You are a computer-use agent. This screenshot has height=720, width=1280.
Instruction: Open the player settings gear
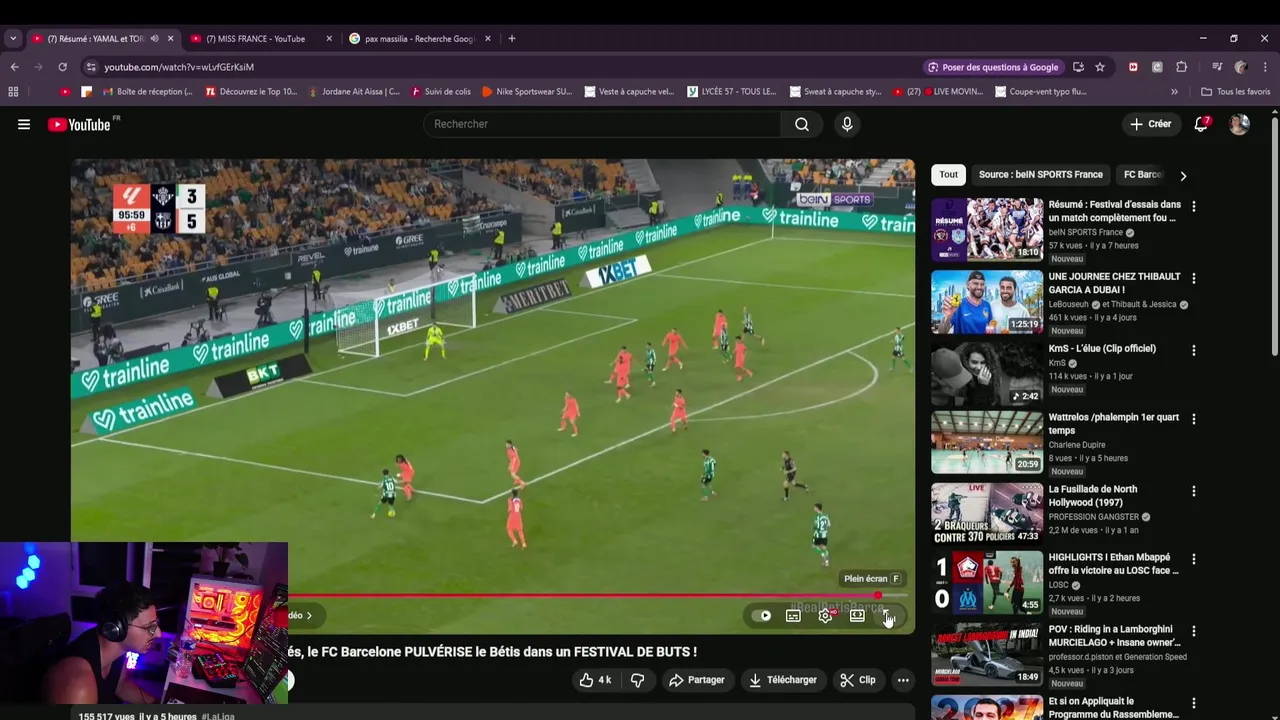pos(825,616)
